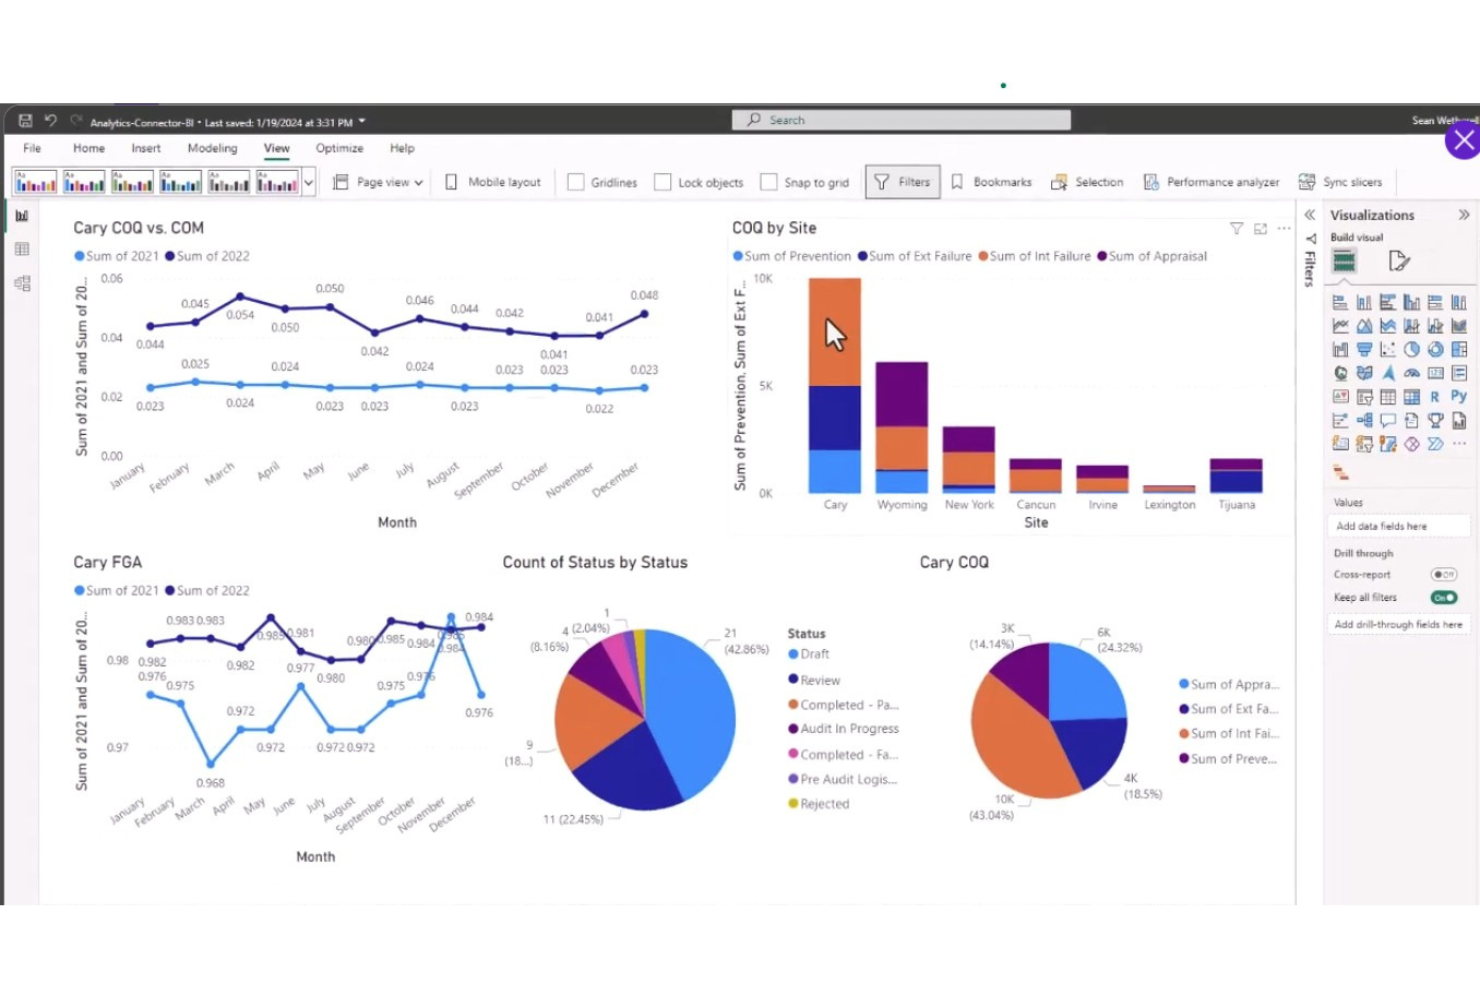1480x987 pixels.
Task: Get more visuals via the ellipsis
Action: click(x=1459, y=443)
